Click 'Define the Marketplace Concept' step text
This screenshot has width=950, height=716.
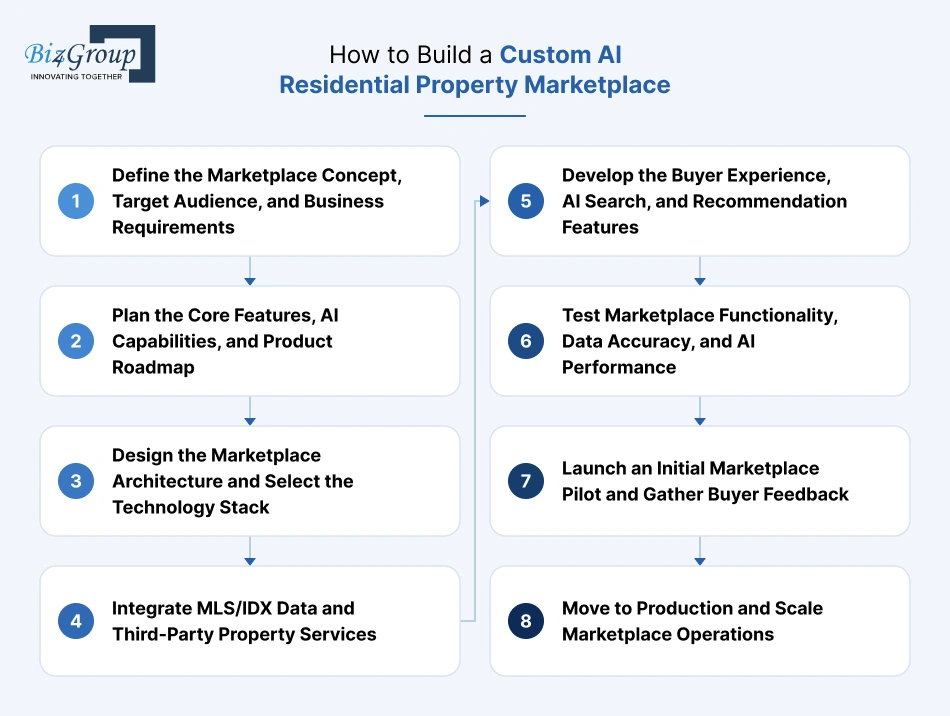pyautogui.click(x=257, y=201)
